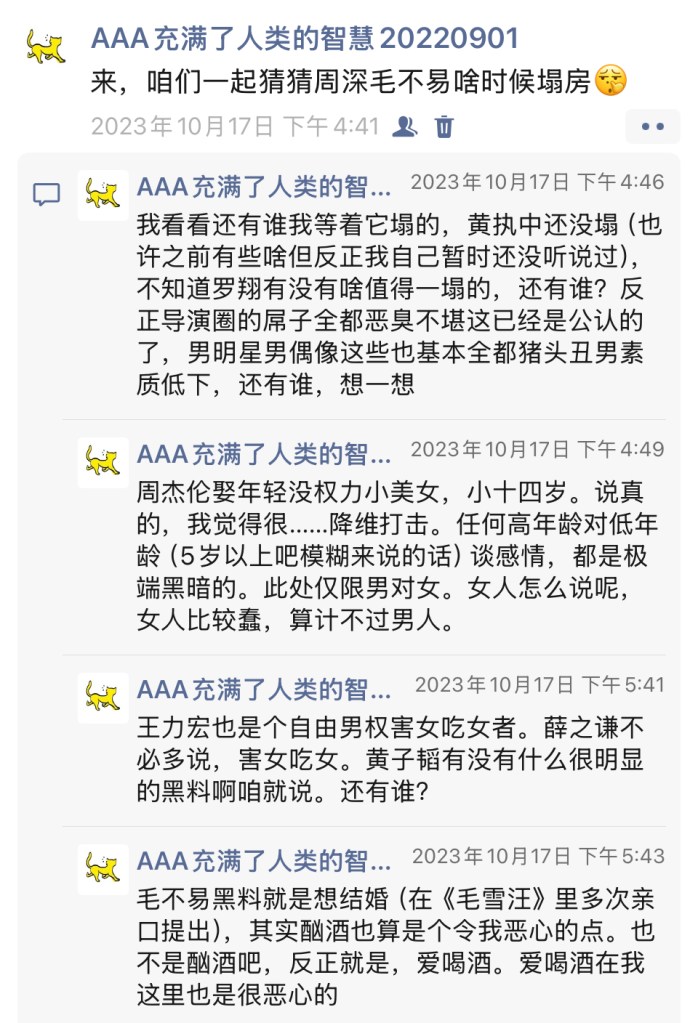This screenshot has height=1023, width=698.
Task: Click the people visibility icon beside the post time
Action: click(405, 127)
